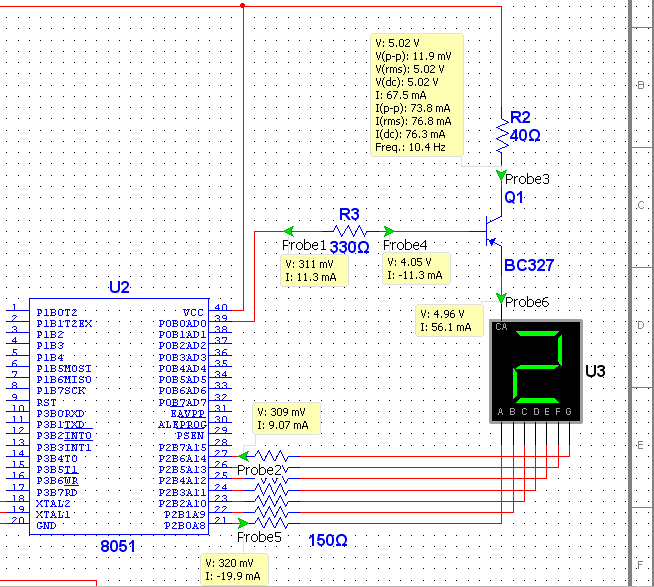Click pin label P1B5MOSI on U2

[x=64, y=369]
